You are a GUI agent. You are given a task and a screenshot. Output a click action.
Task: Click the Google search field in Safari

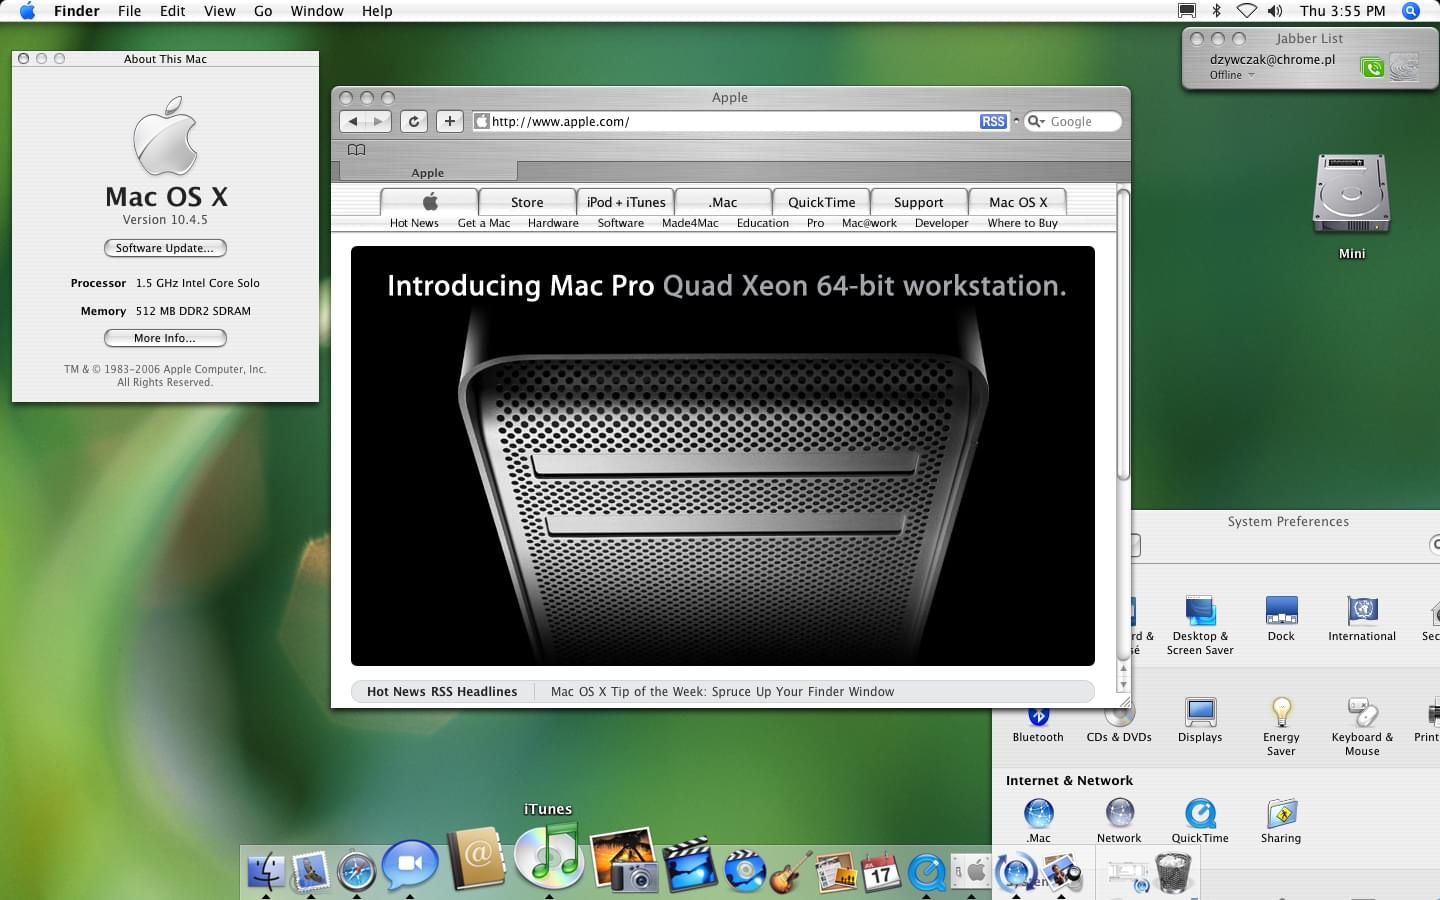pyautogui.click(x=1074, y=121)
